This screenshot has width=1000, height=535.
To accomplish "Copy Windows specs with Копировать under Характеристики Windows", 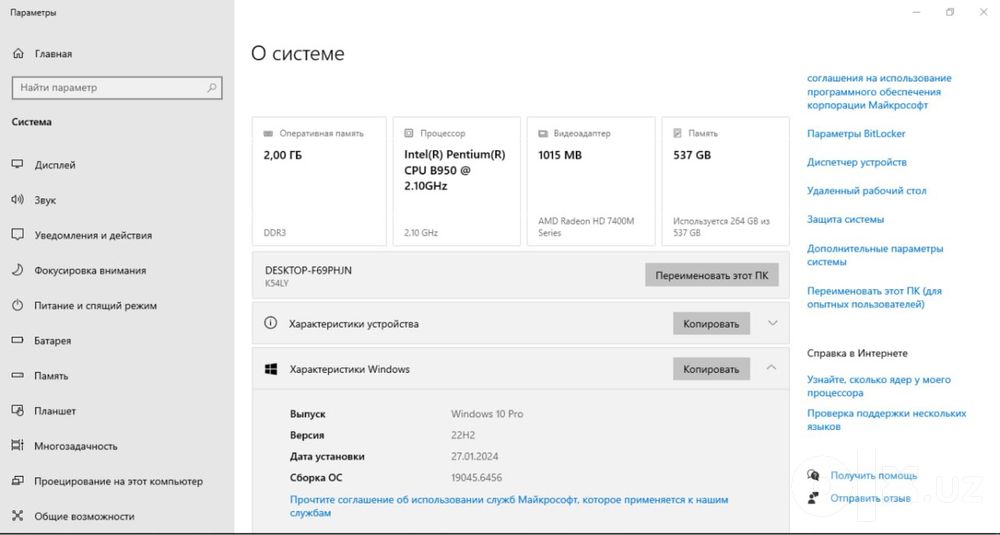I will point(711,369).
